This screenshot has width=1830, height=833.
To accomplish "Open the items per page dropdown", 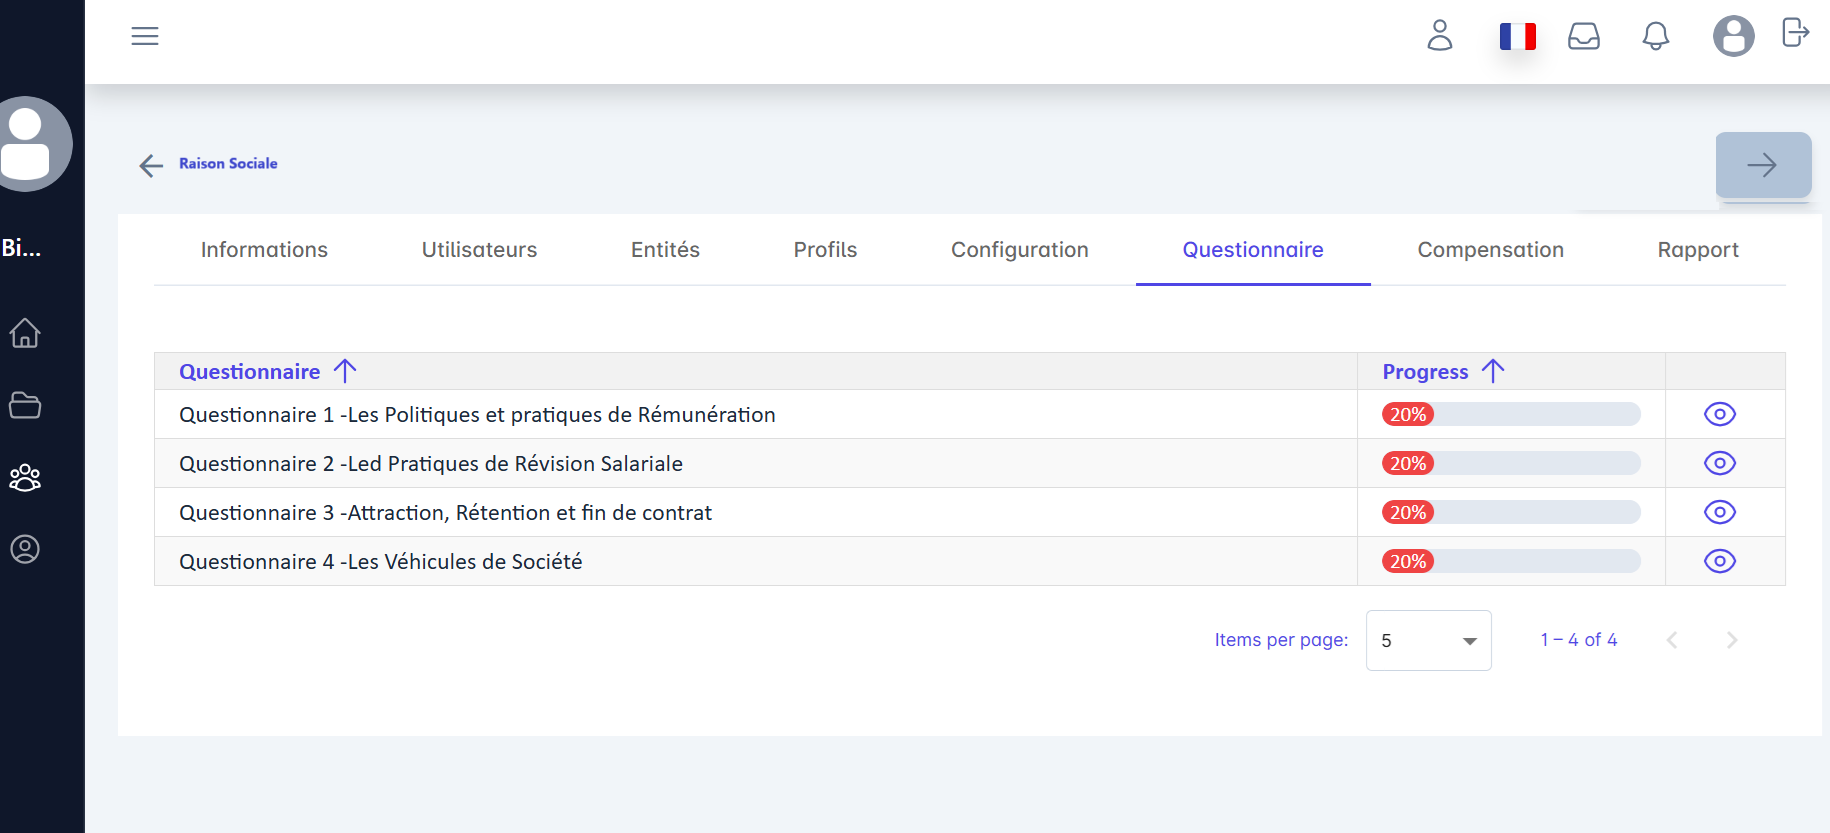I will (x=1428, y=640).
